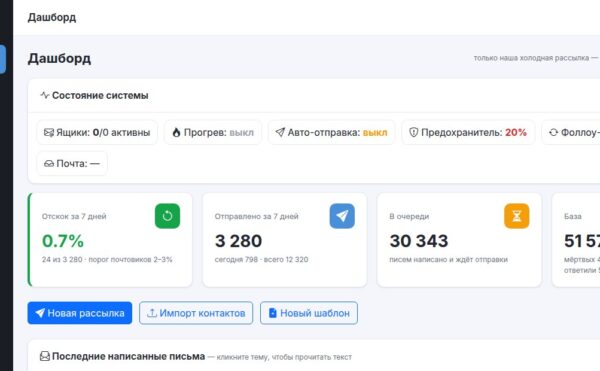Click the note только наша холодная рассылка
The width and height of the screenshot is (600, 371).
tap(531, 58)
